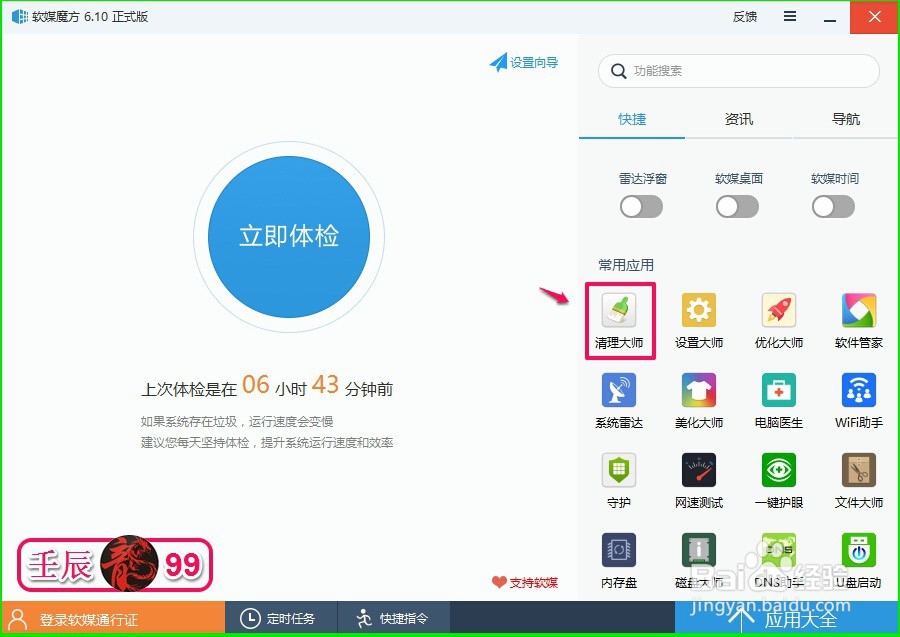Viewport: 900px width, 637px height.
Task: Log in via 登录软媒通行证
Action: pyautogui.click(x=114, y=619)
